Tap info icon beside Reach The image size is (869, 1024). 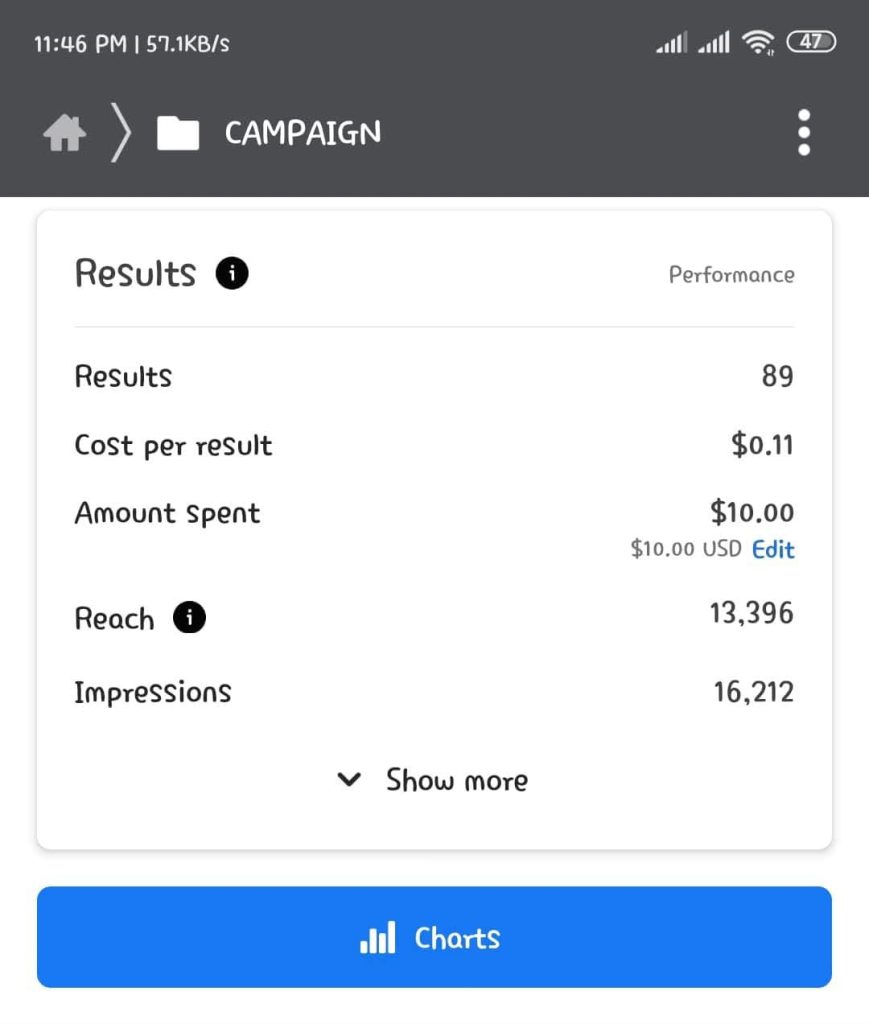(189, 619)
